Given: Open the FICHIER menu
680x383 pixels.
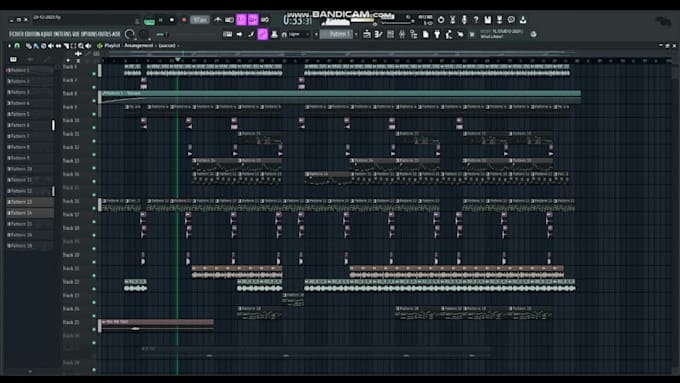Looking at the screenshot, I should pos(16,34).
